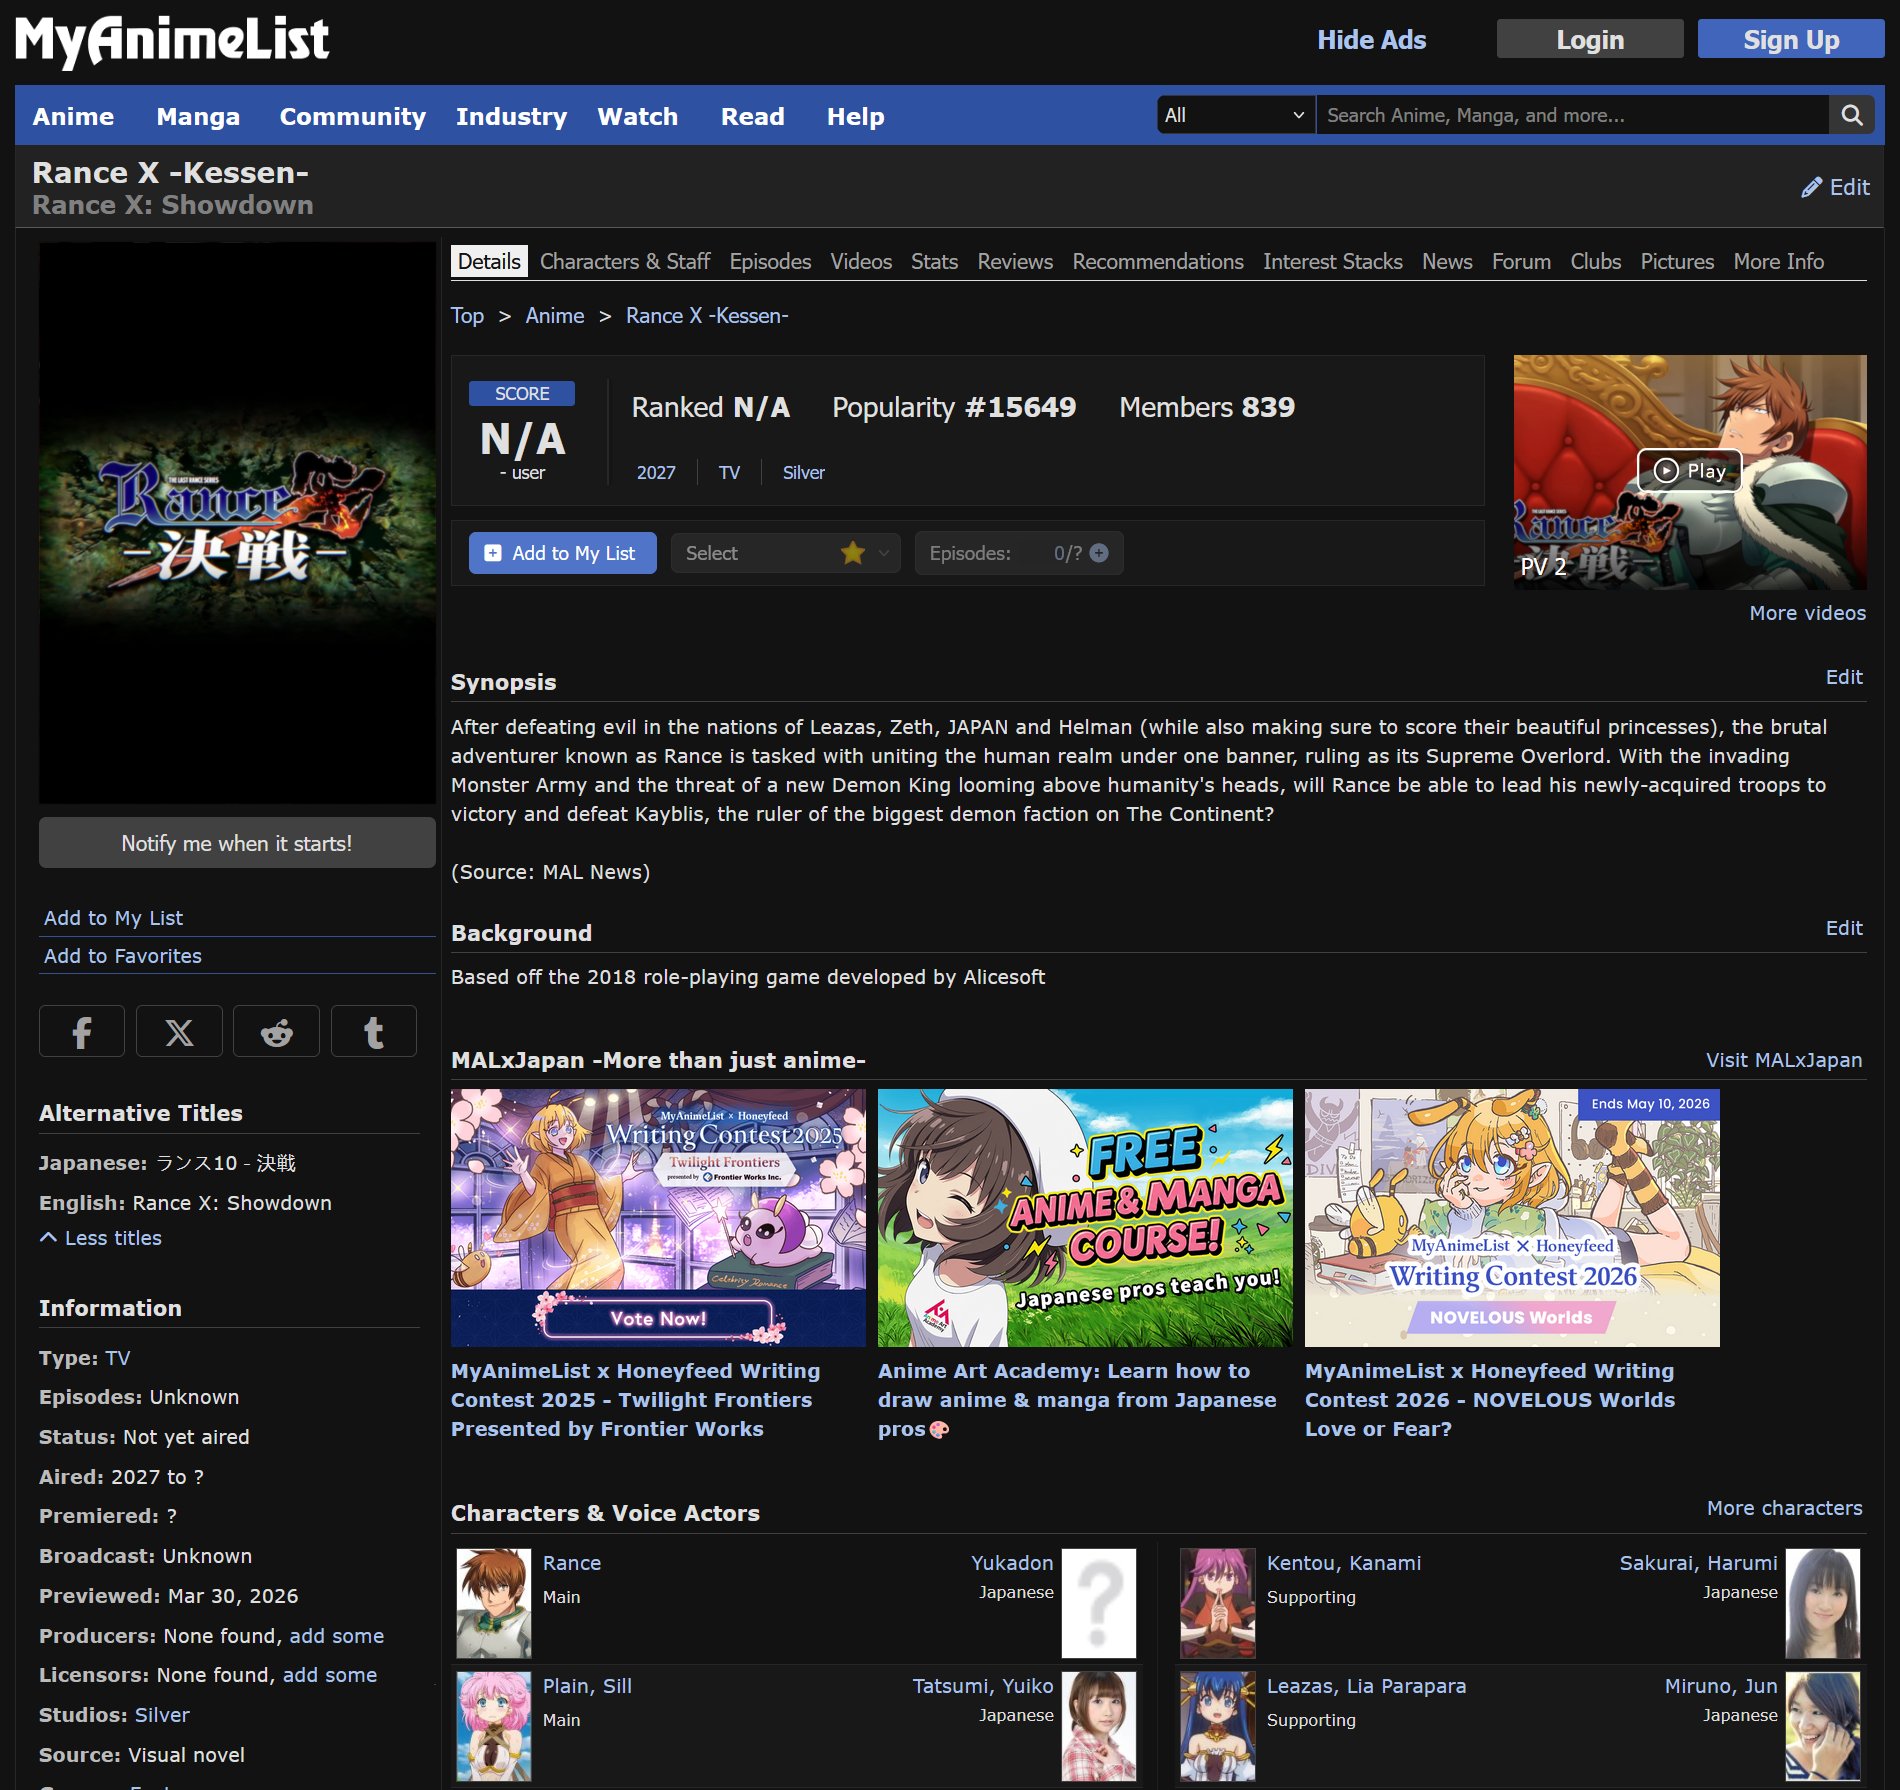Open the Anime navigation menu
Screen dimensions: 1900x1790
pyautogui.click(x=73, y=117)
